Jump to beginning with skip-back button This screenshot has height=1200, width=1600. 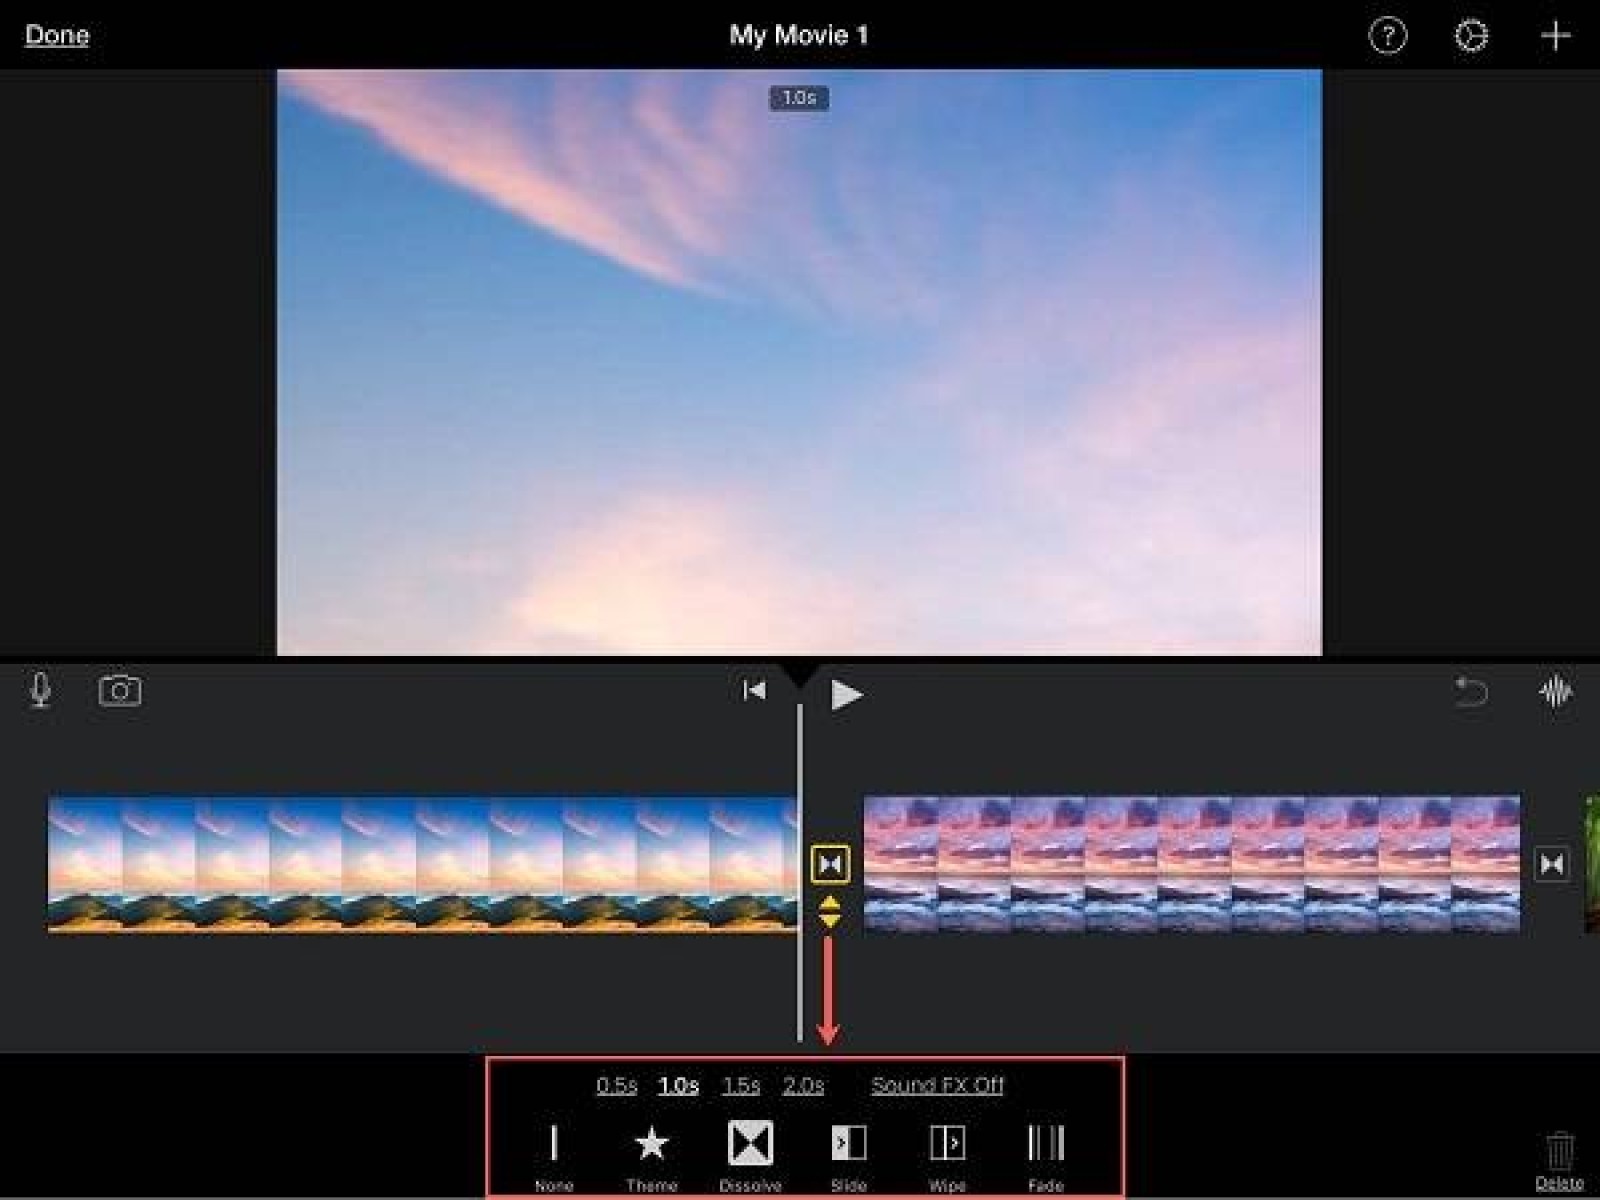(754, 690)
